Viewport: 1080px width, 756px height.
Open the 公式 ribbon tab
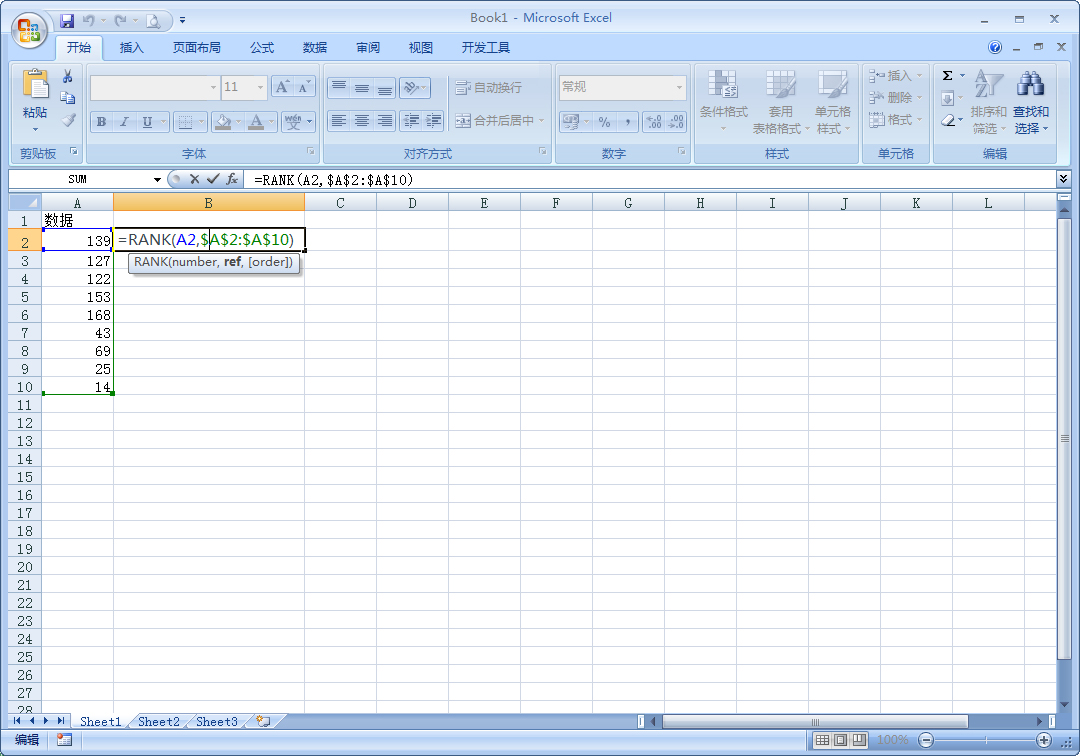coord(262,47)
